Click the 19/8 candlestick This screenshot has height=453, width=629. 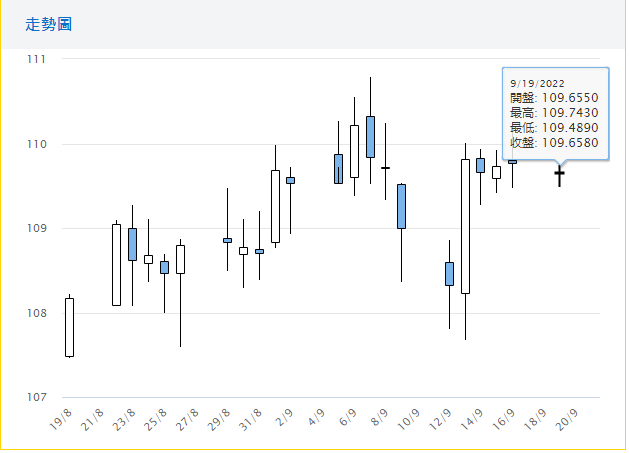69,327
